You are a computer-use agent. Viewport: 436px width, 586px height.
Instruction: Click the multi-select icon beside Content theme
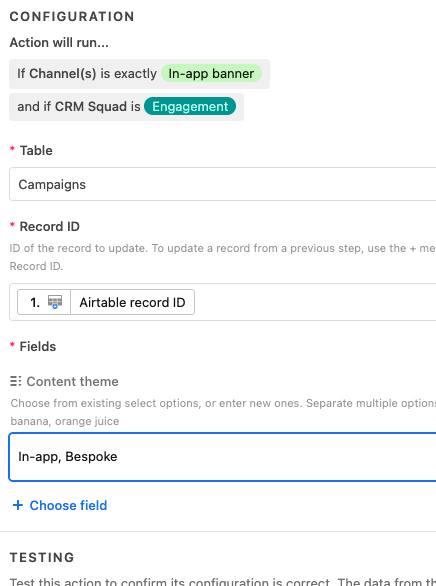click(x=16, y=381)
